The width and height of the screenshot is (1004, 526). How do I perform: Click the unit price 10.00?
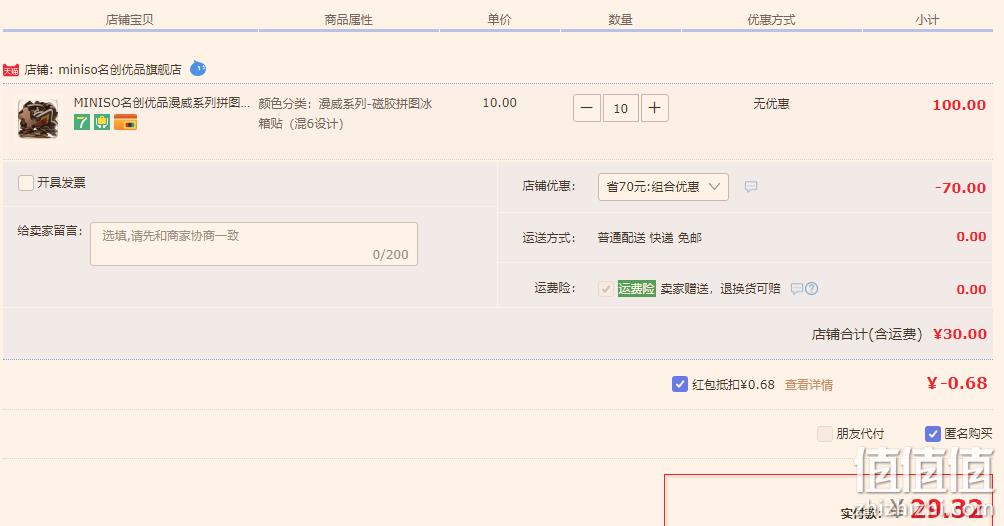499,103
